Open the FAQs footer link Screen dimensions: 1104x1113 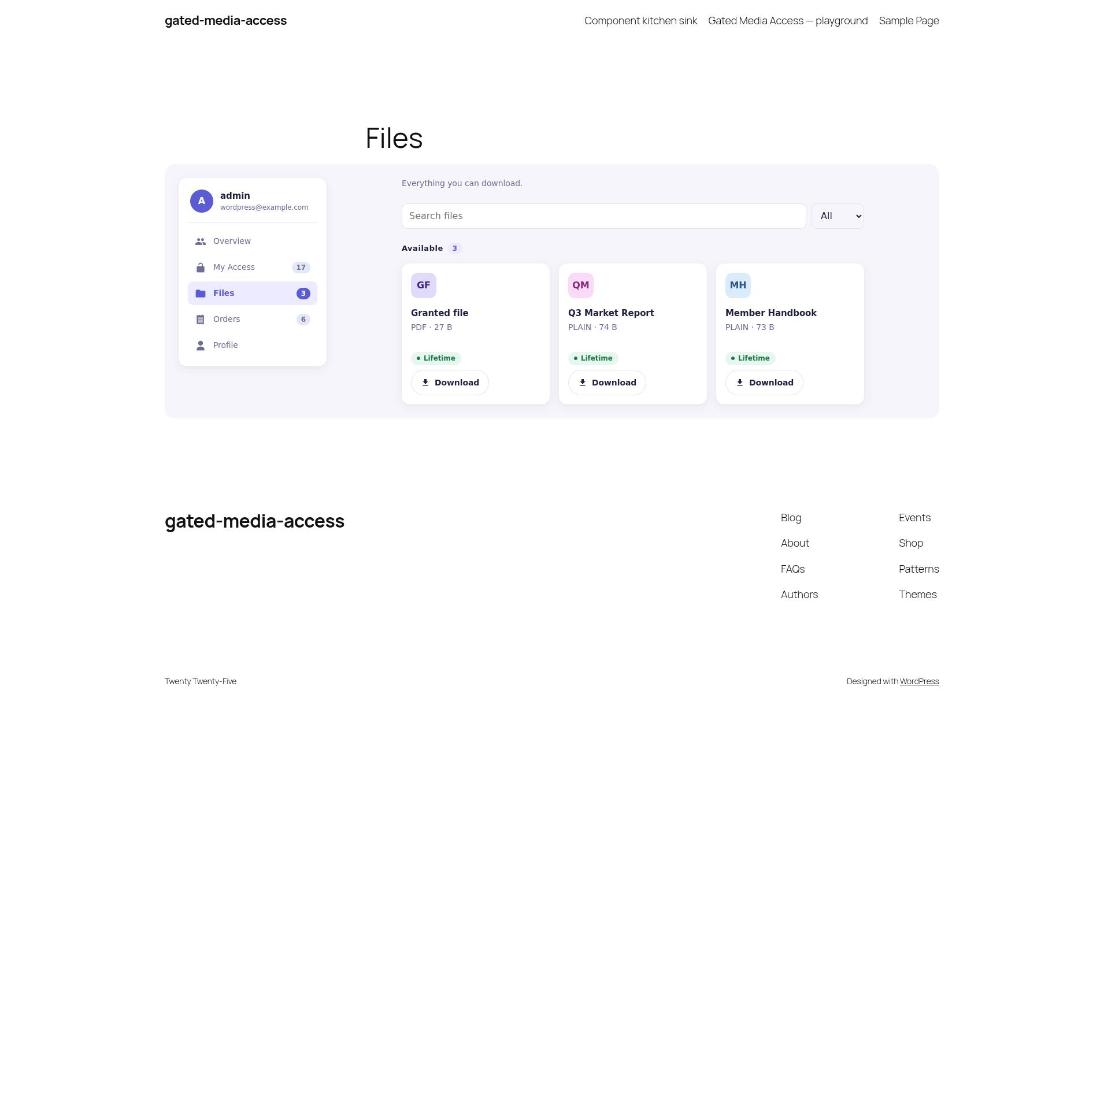tap(792, 569)
